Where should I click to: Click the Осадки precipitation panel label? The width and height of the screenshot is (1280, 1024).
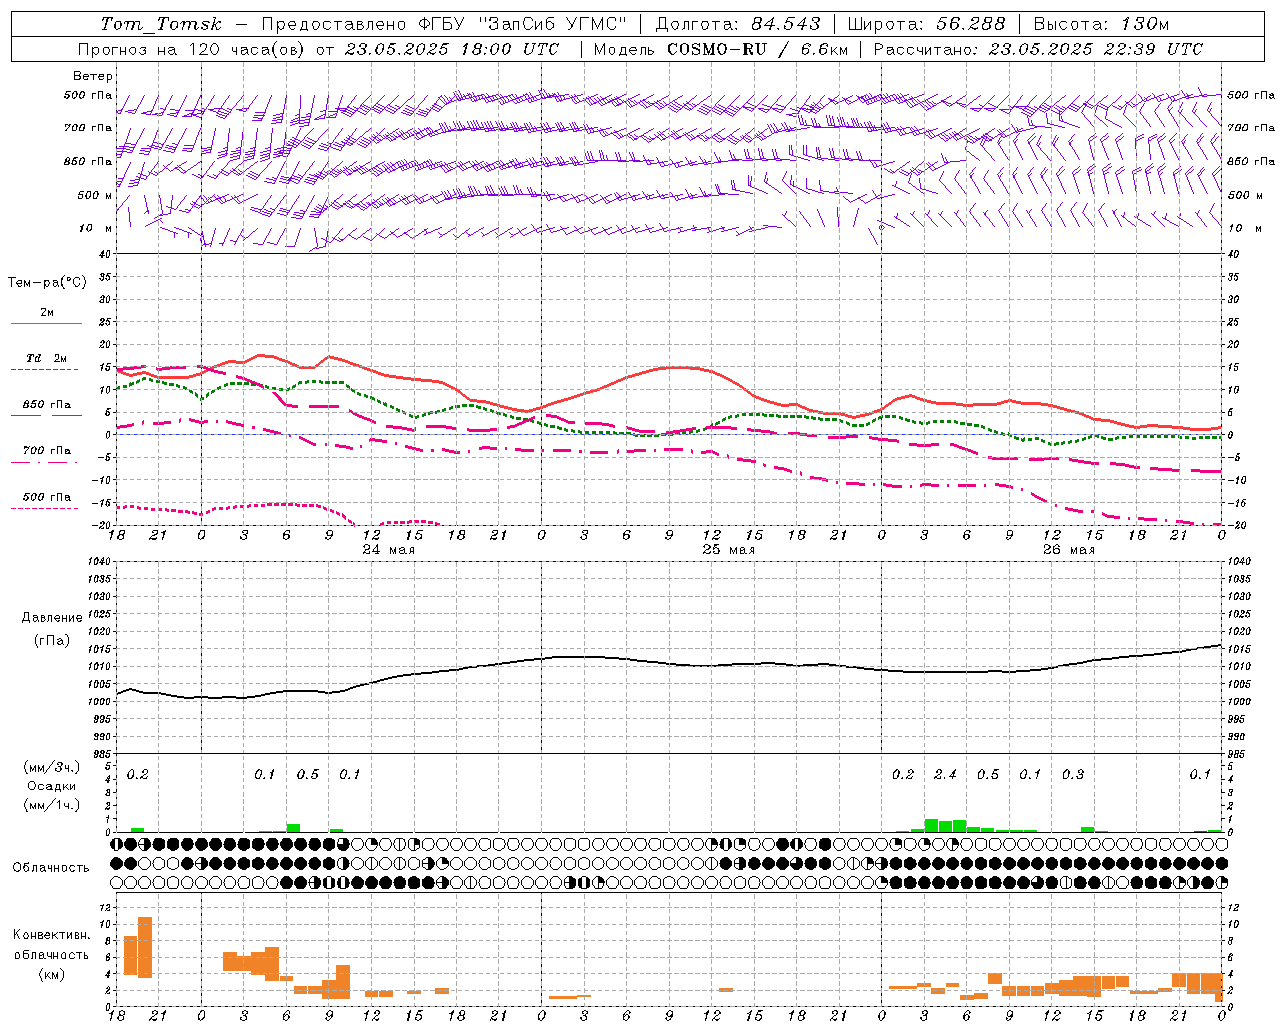(52, 786)
